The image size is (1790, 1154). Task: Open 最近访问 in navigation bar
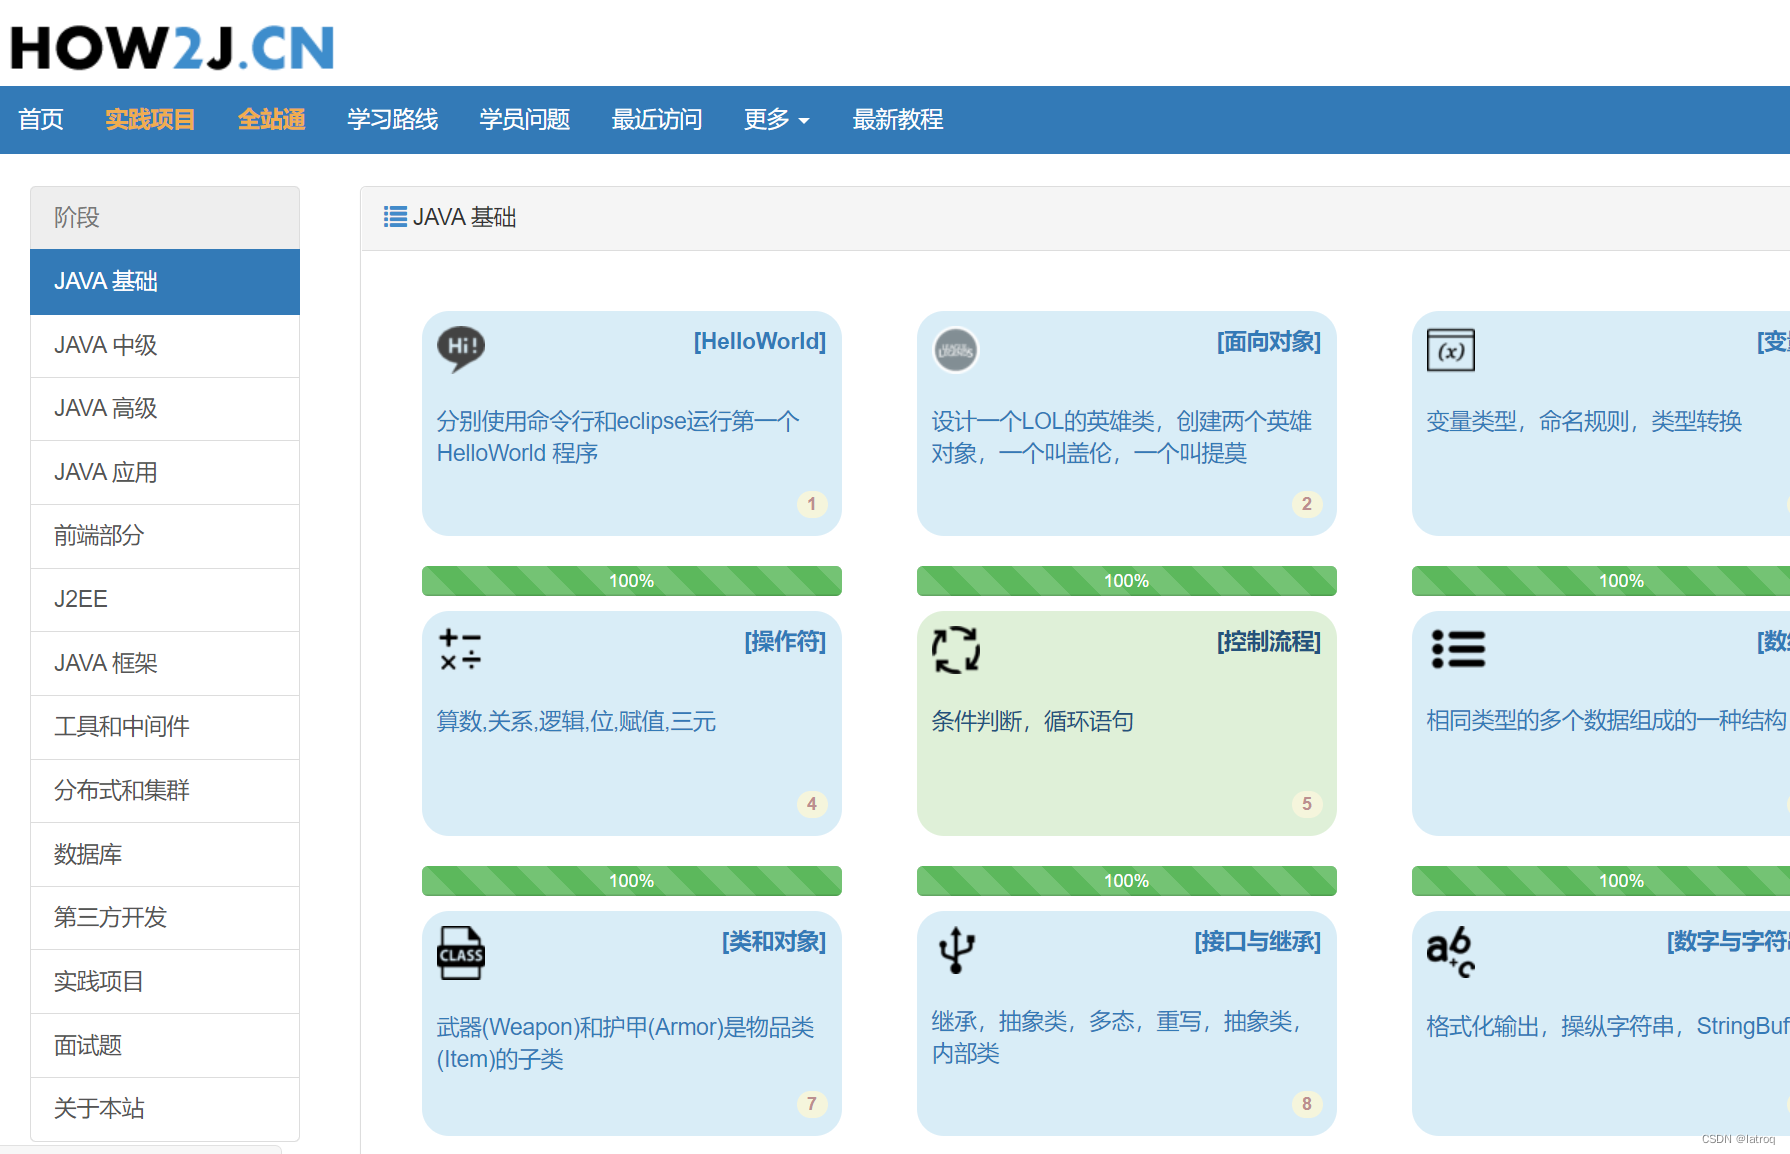point(656,120)
